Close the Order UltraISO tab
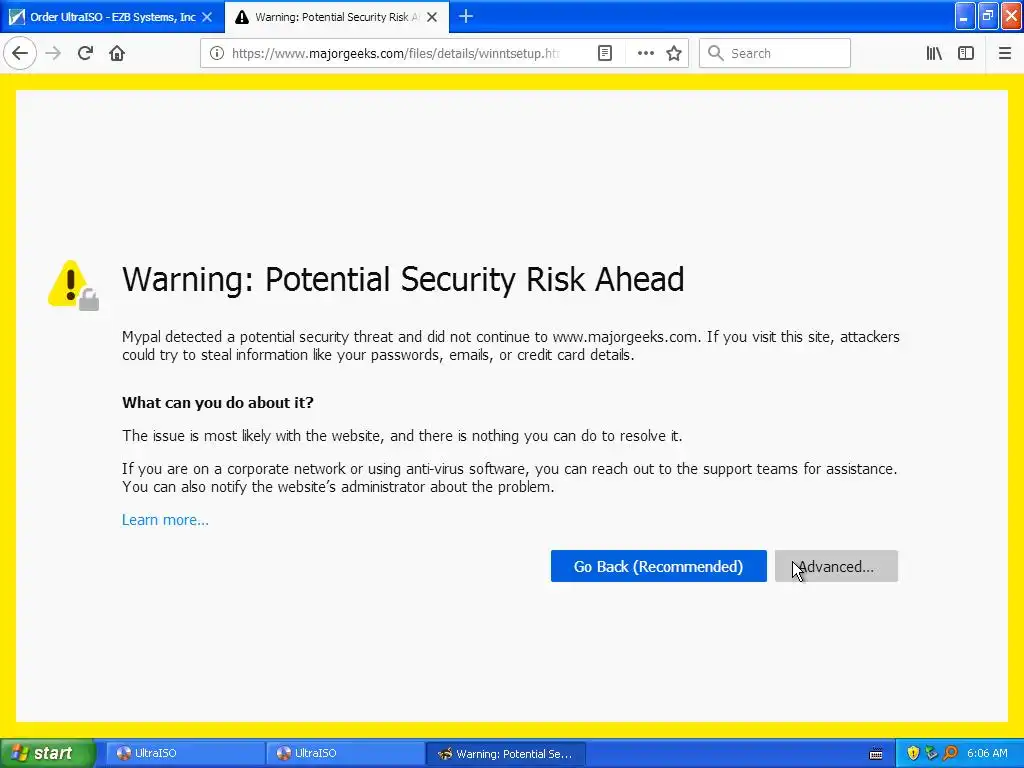The width and height of the screenshot is (1024, 768). click(x=207, y=17)
